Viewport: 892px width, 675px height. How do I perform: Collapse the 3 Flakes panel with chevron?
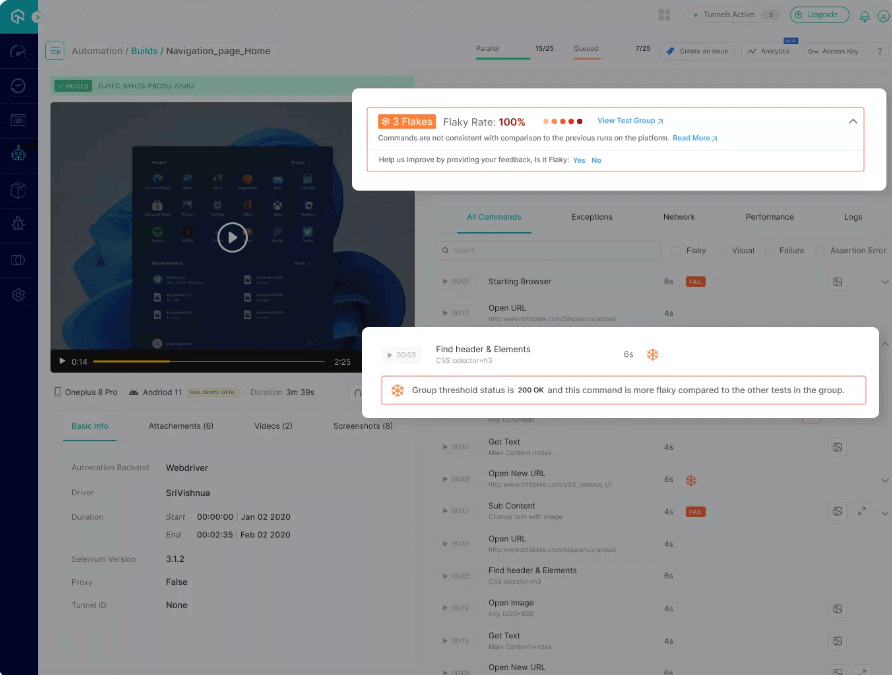(853, 121)
